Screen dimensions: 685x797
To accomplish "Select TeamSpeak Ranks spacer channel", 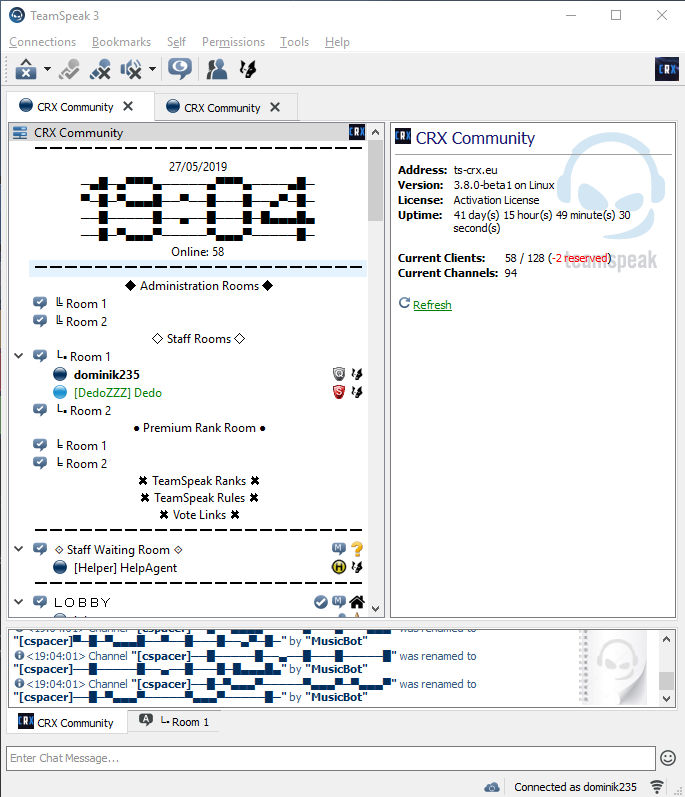I will coord(199,481).
